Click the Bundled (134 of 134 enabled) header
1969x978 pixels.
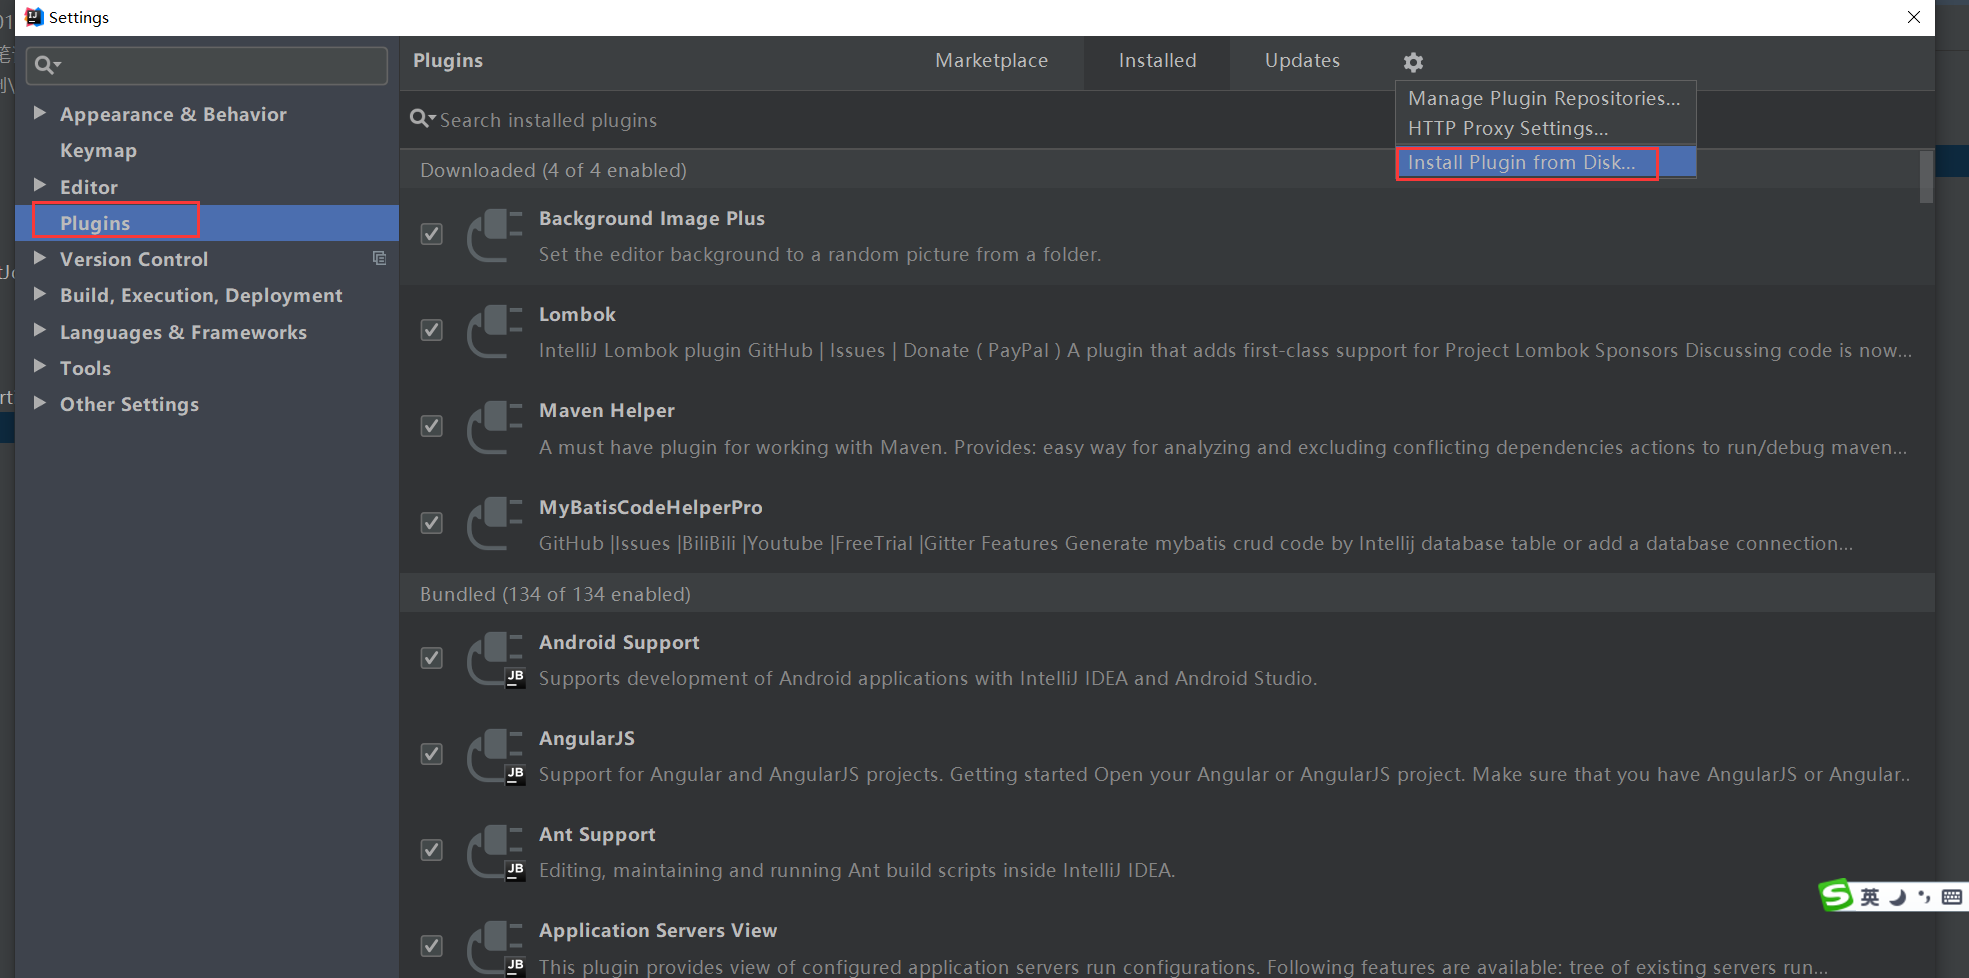555,594
